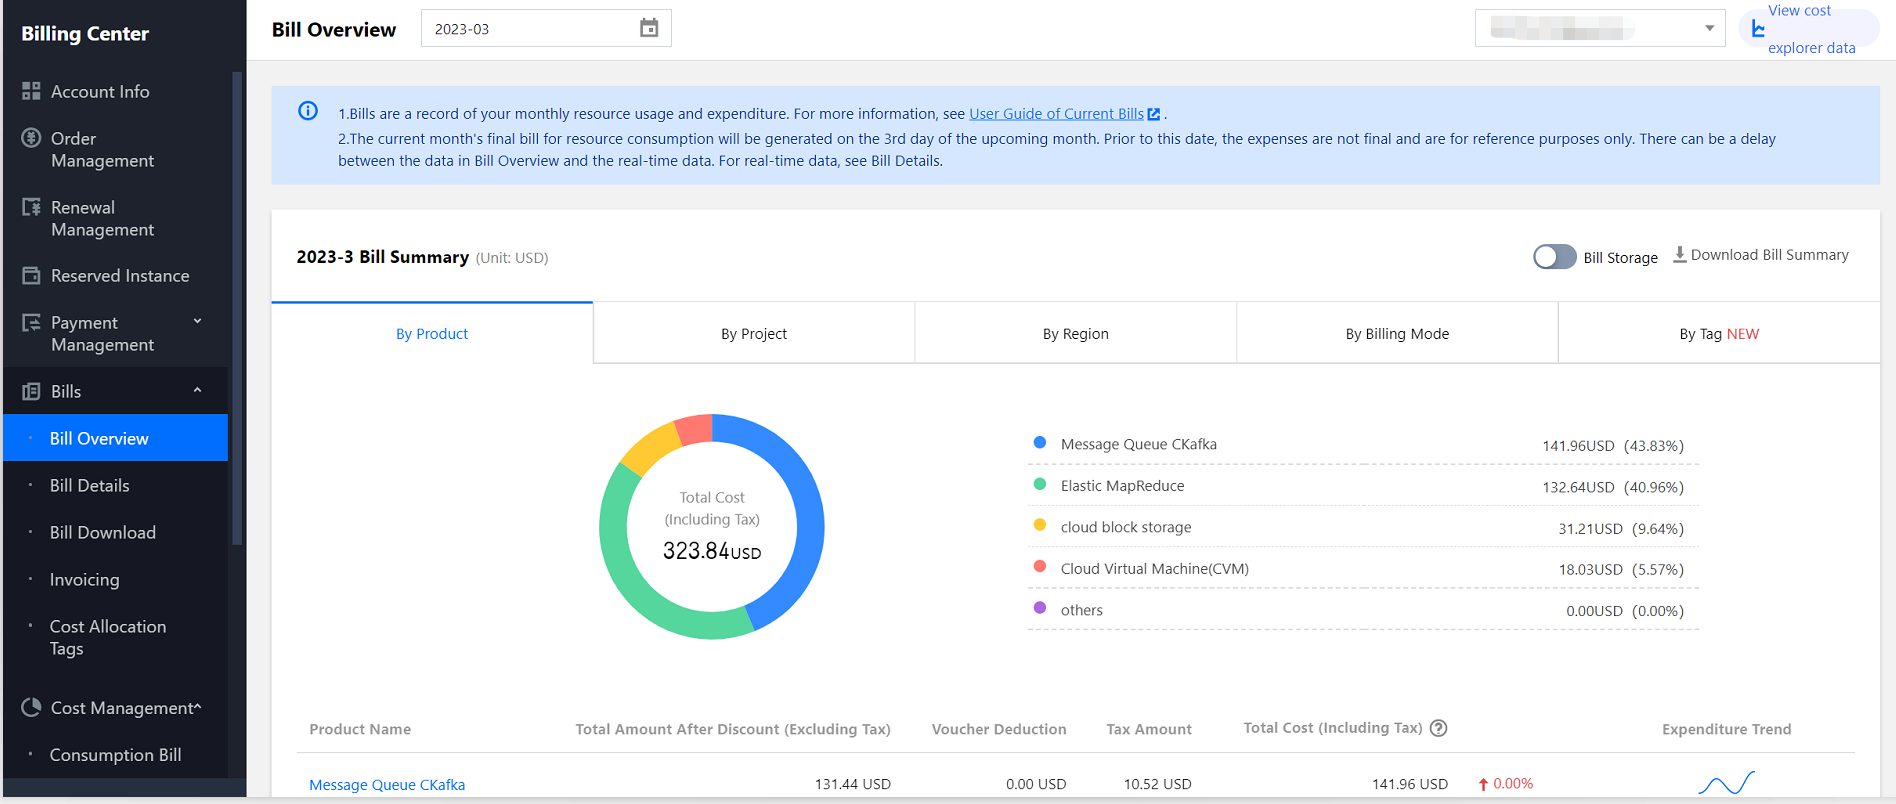Open the calendar date picker icon
Screen dimensions: 1896x804
click(x=649, y=28)
